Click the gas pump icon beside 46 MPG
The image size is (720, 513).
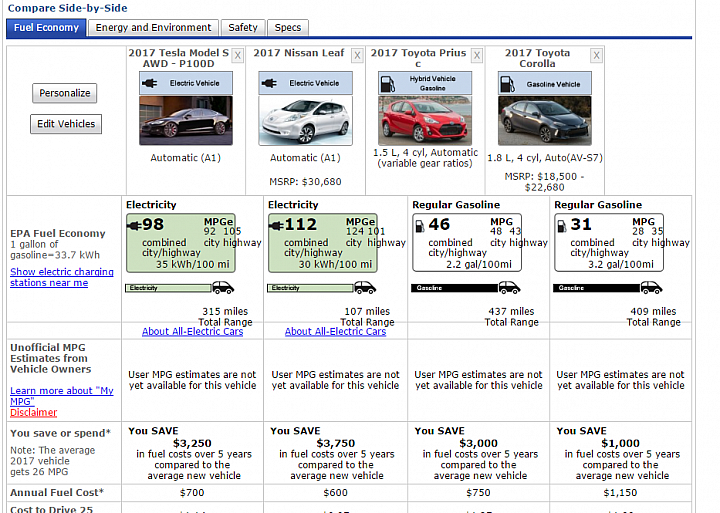pos(420,226)
